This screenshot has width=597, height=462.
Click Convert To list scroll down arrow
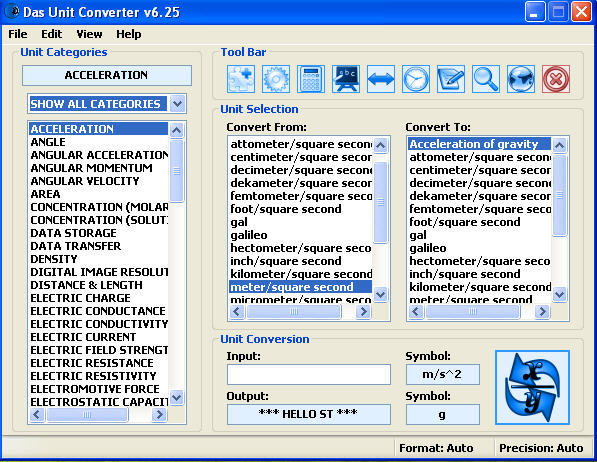[559, 294]
